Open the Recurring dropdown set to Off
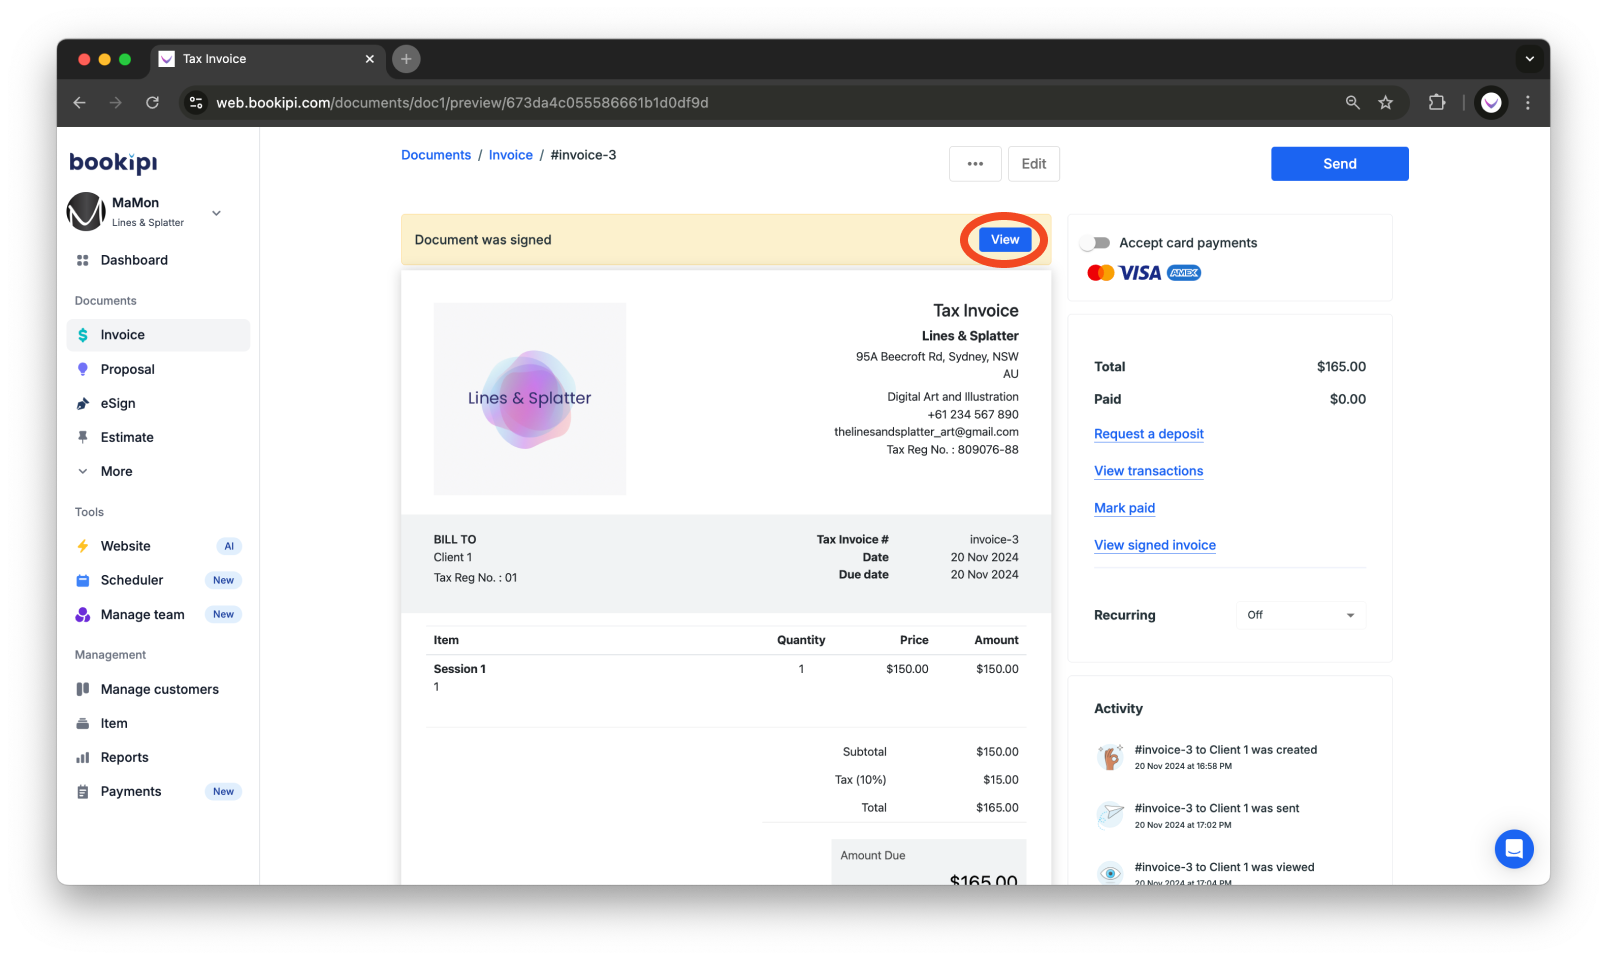The height and width of the screenshot is (960, 1608). click(x=1300, y=615)
